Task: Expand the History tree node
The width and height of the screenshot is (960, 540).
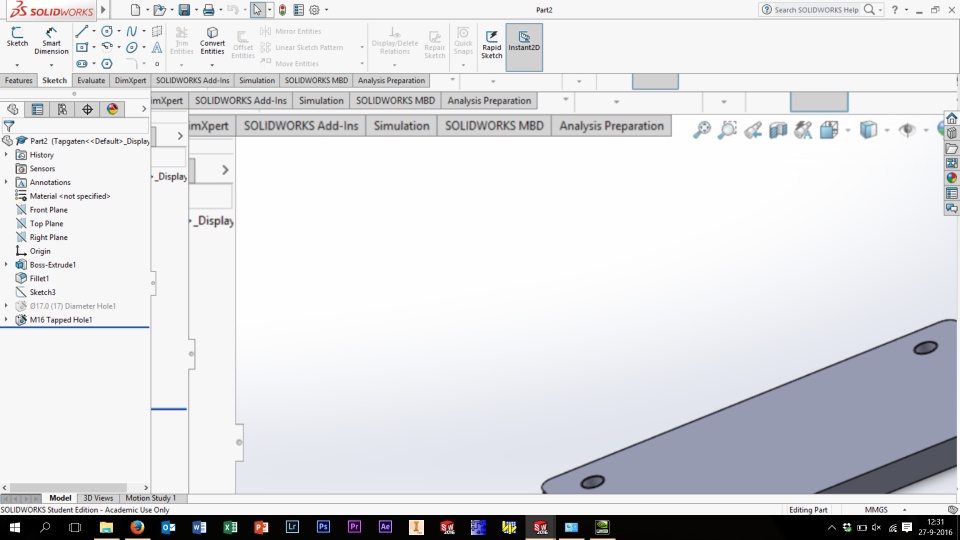Action: 6,155
